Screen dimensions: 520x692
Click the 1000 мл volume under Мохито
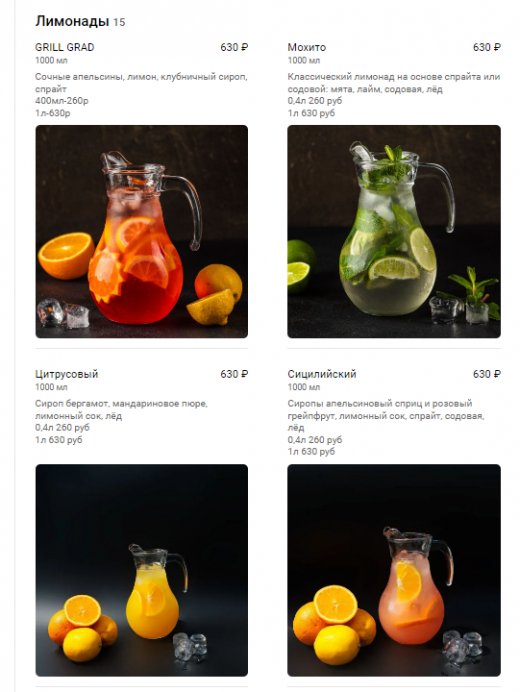pyautogui.click(x=304, y=60)
